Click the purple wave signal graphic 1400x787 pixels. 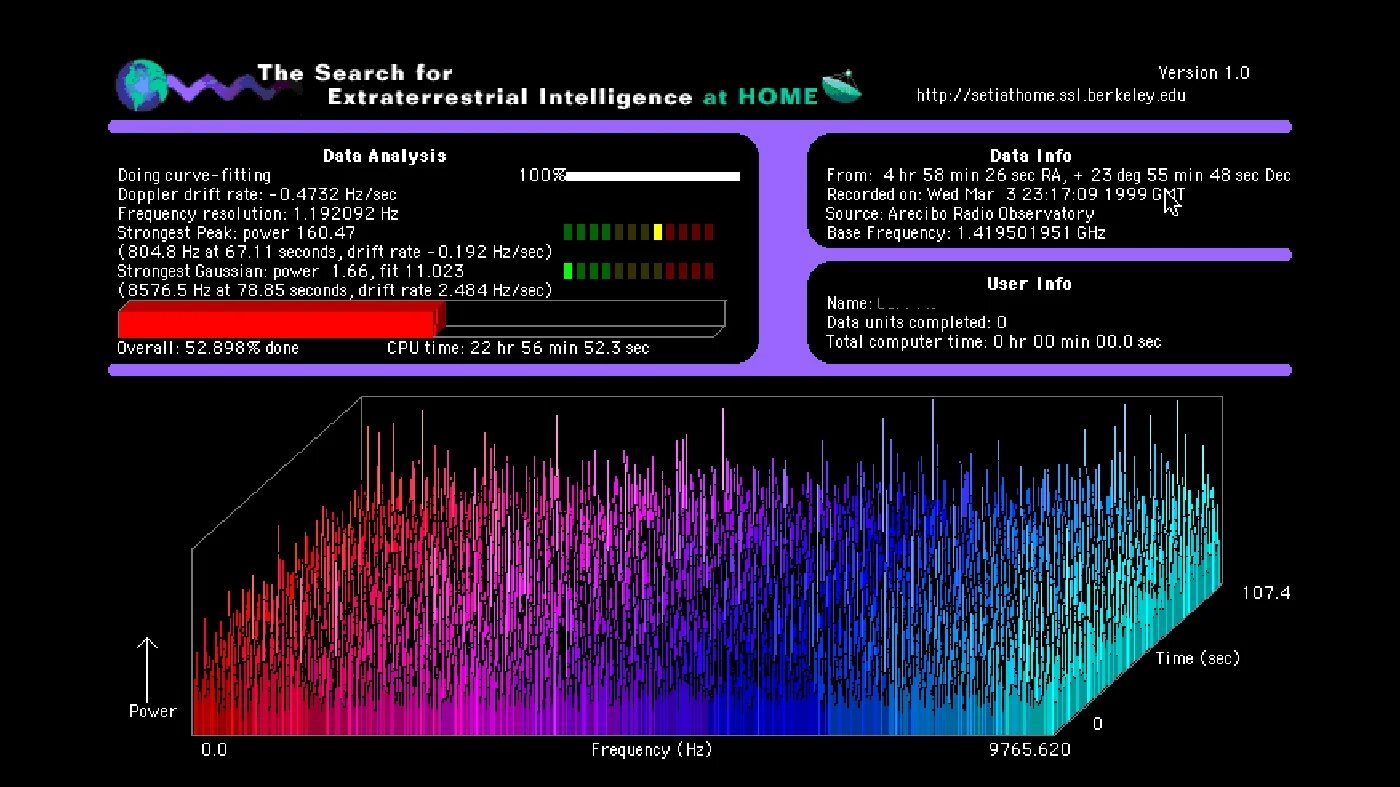tap(213, 86)
